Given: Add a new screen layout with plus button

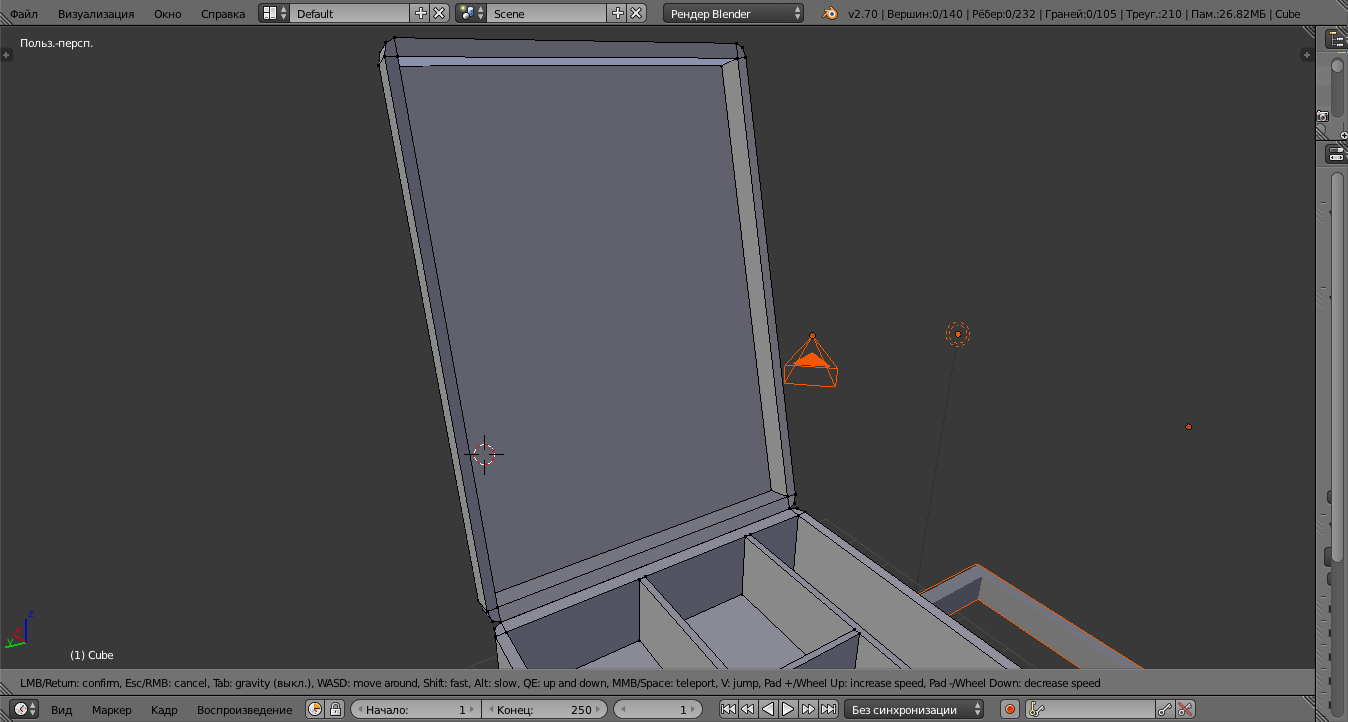Looking at the screenshot, I should click(x=421, y=13).
